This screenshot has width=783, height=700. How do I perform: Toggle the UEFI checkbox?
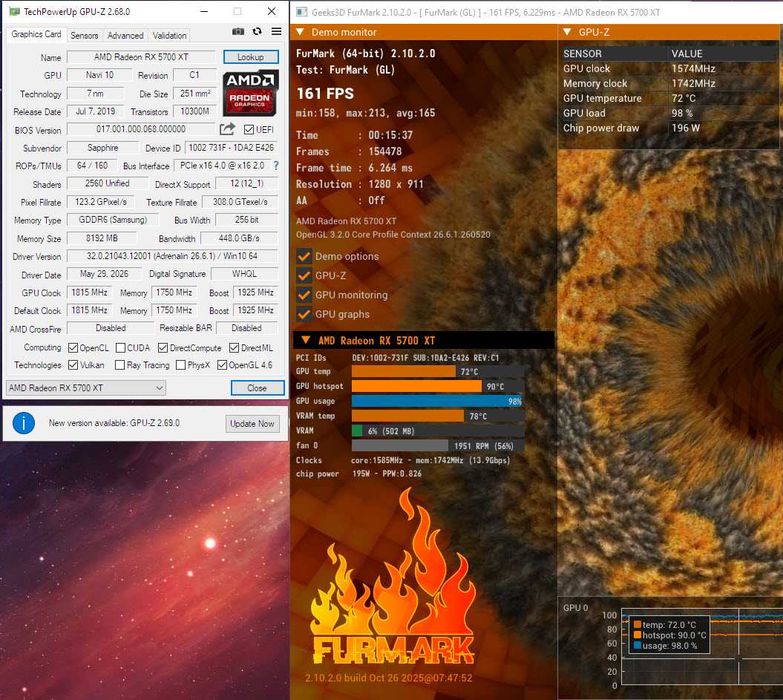tap(249, 130)
